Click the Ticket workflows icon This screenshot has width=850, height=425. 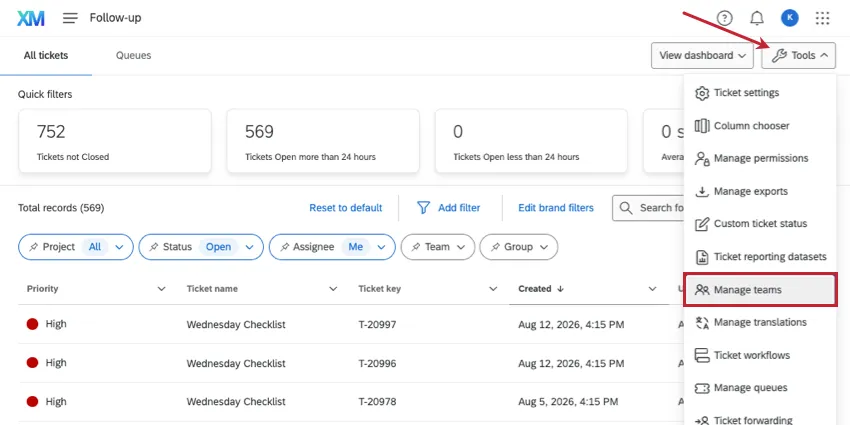702,356
